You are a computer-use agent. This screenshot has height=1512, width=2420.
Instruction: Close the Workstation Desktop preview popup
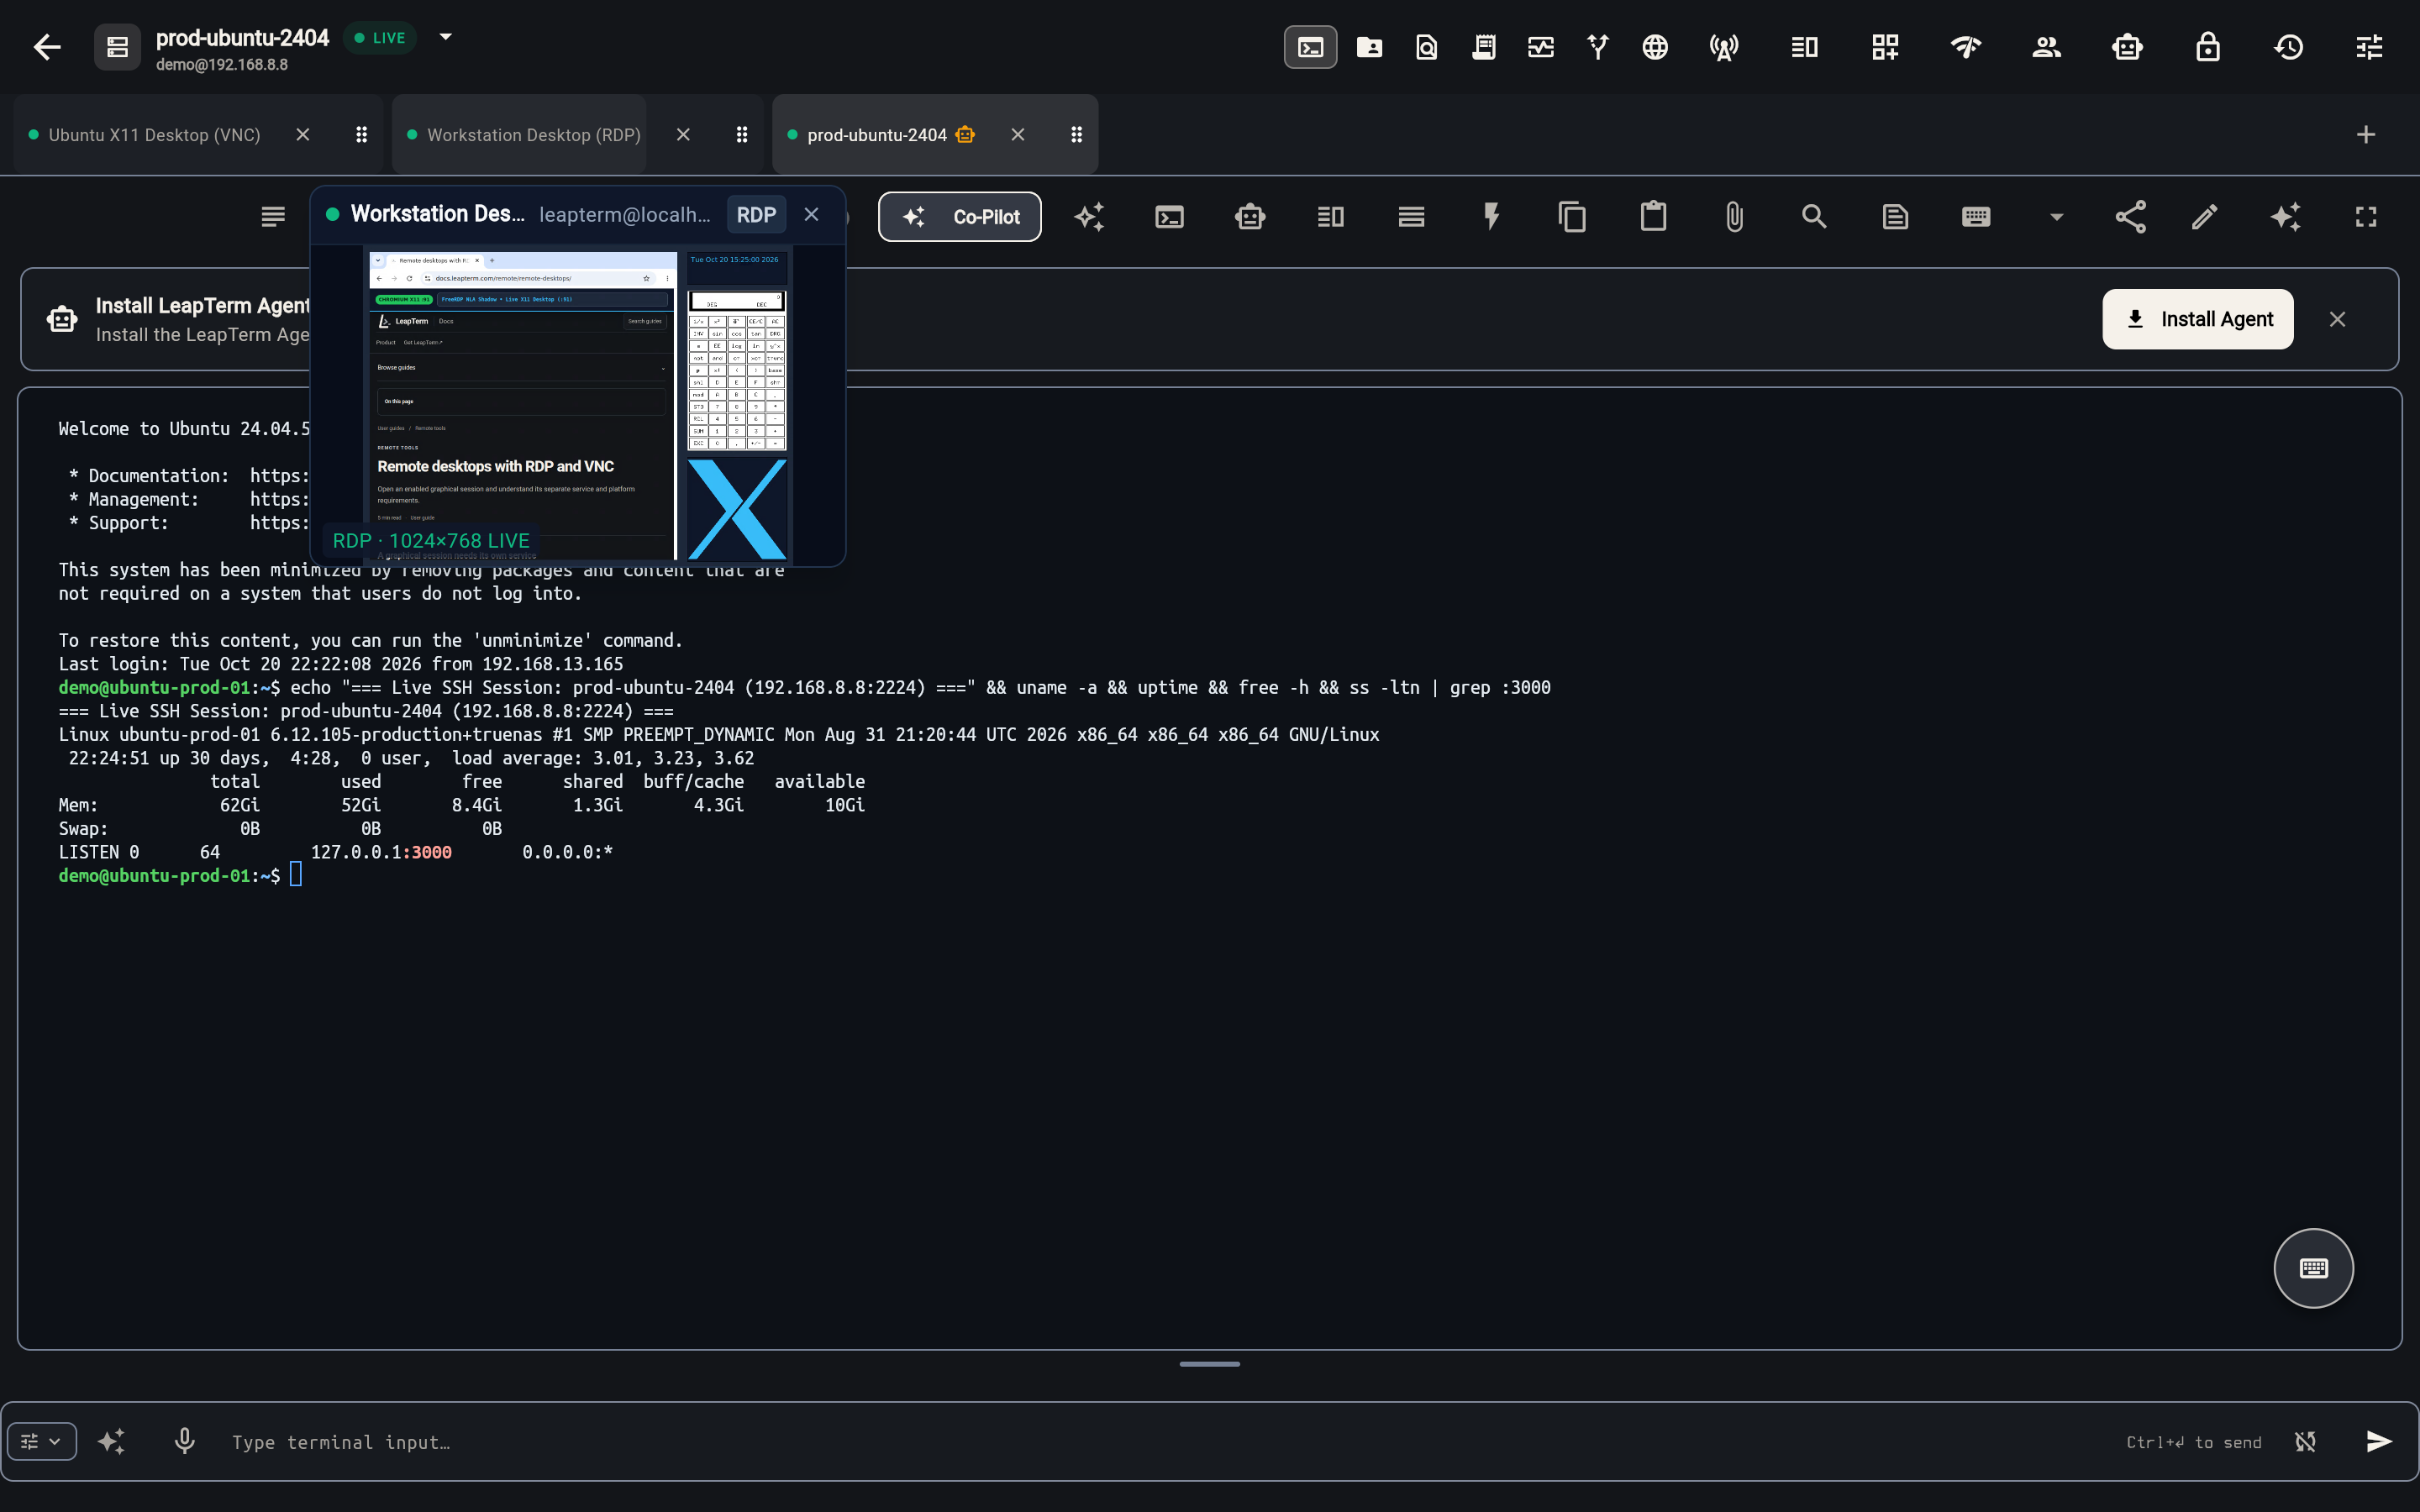point(811,215)
